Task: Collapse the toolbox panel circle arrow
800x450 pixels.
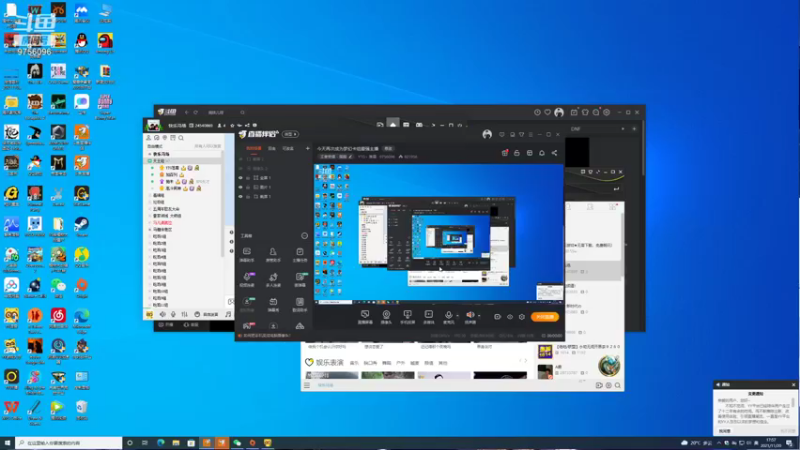Action: 305,236
